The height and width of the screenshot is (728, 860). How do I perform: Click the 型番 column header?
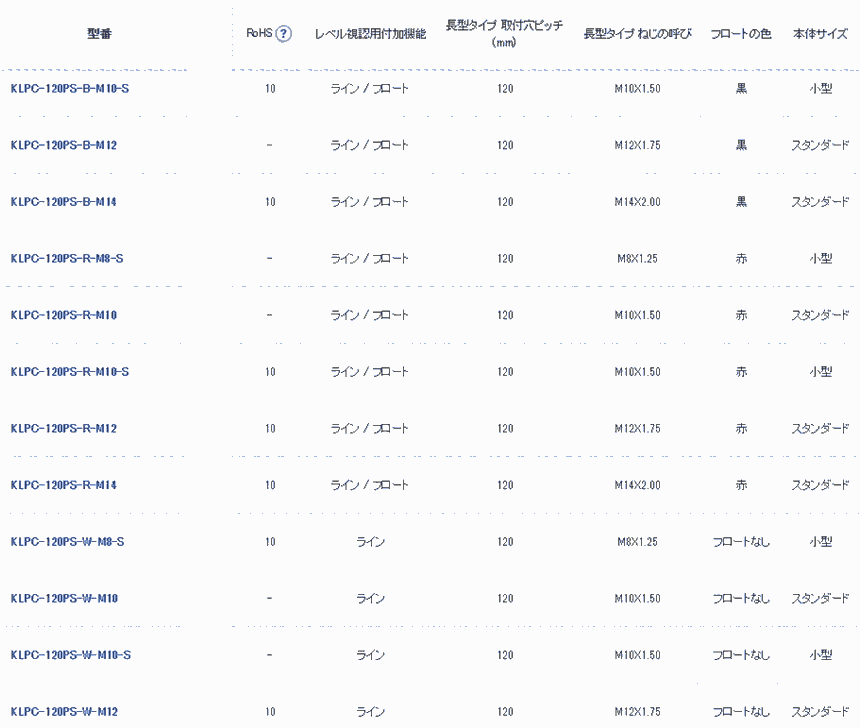[99, 34]
